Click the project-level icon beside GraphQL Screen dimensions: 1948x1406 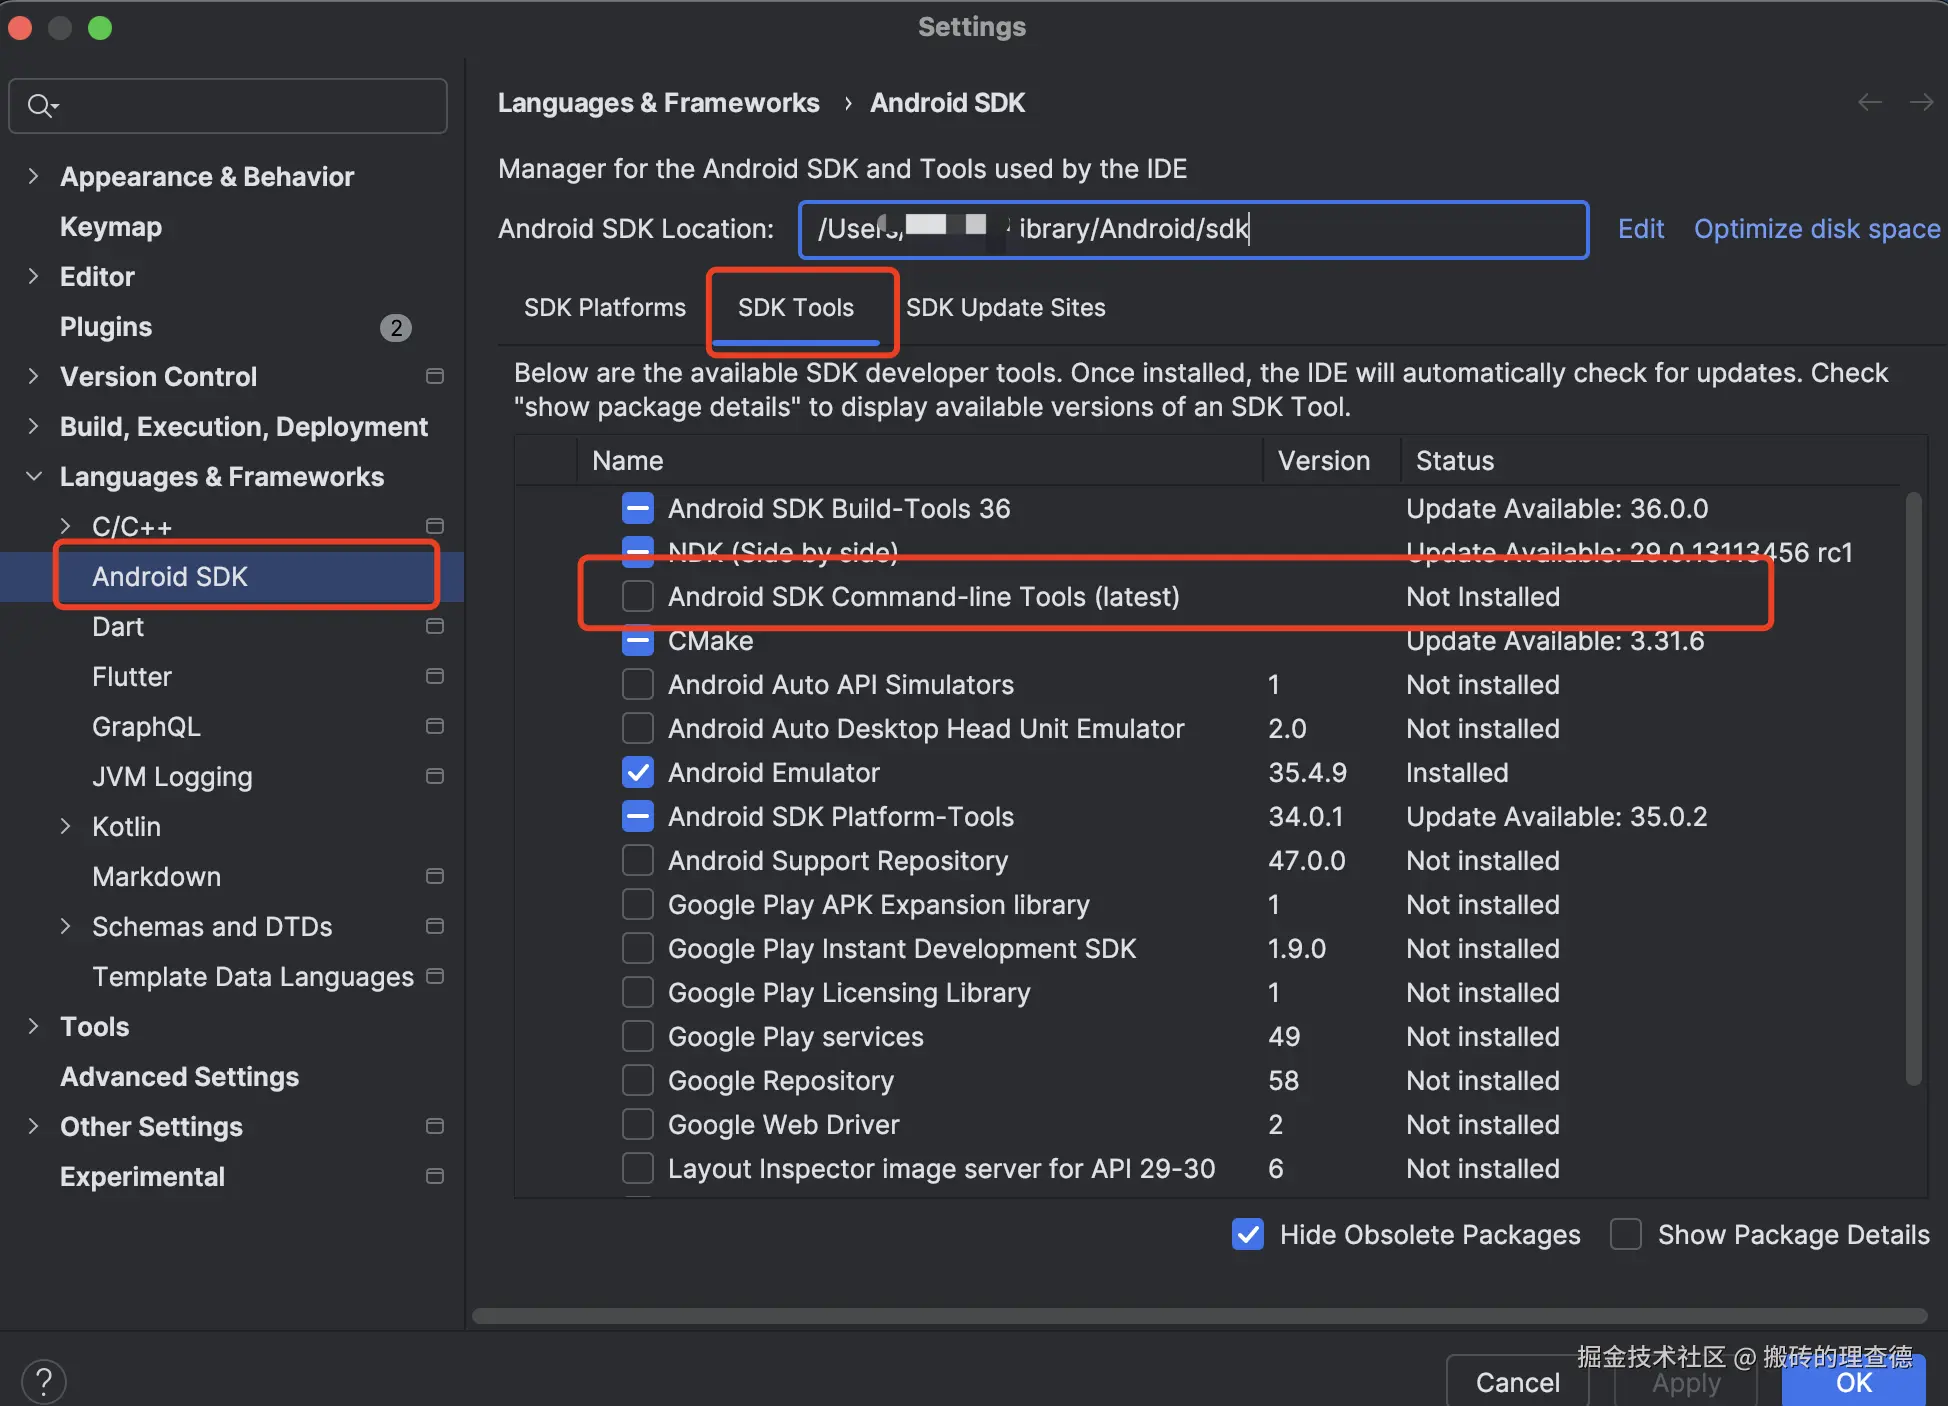[435, 726]
